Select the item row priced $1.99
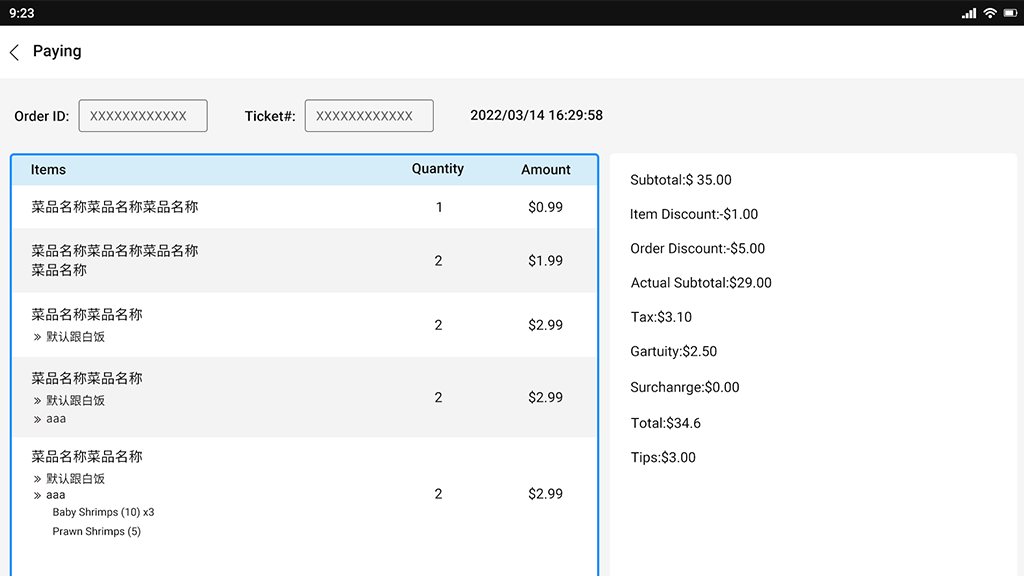 (x=305, y=260)
